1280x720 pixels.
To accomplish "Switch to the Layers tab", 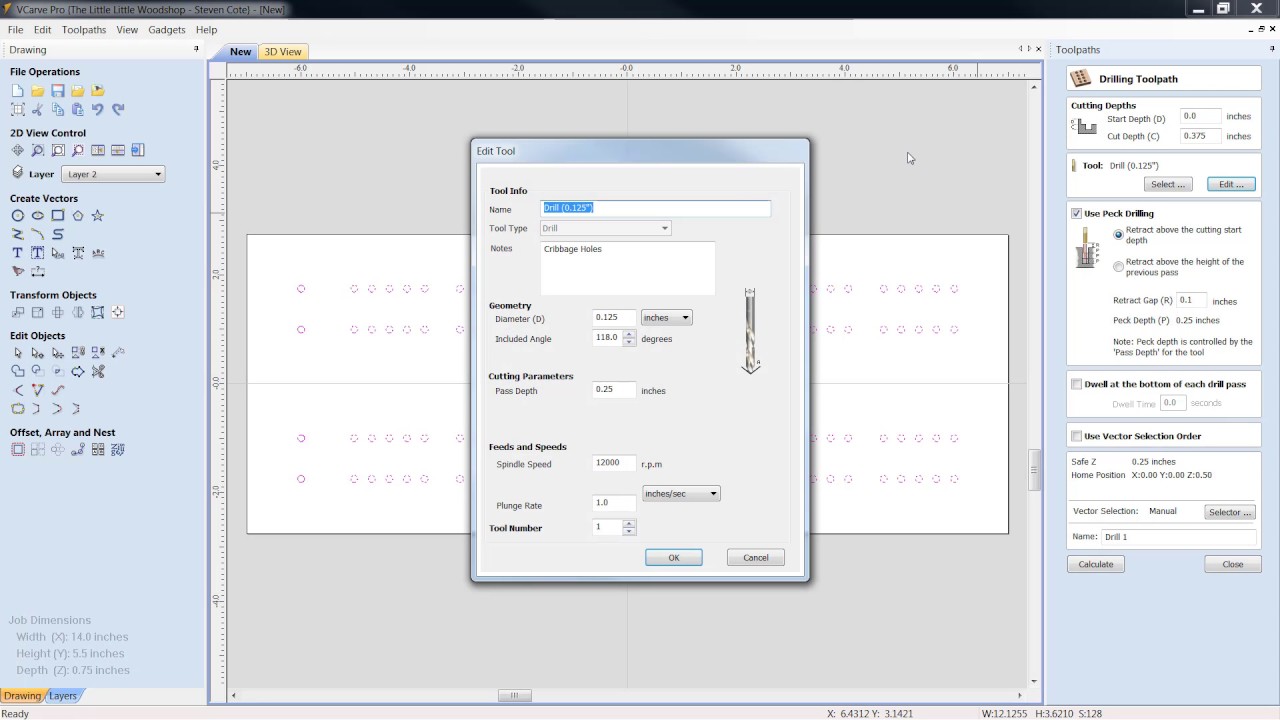I will 63,696.
